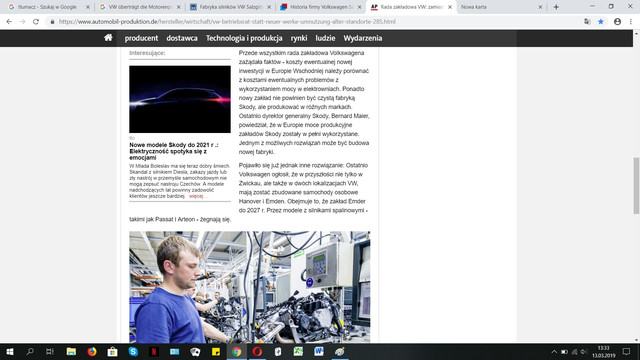This screenshot has height=360, width=640.
Task: Open a new browser tab with plus button
Action: coord(556,7)
